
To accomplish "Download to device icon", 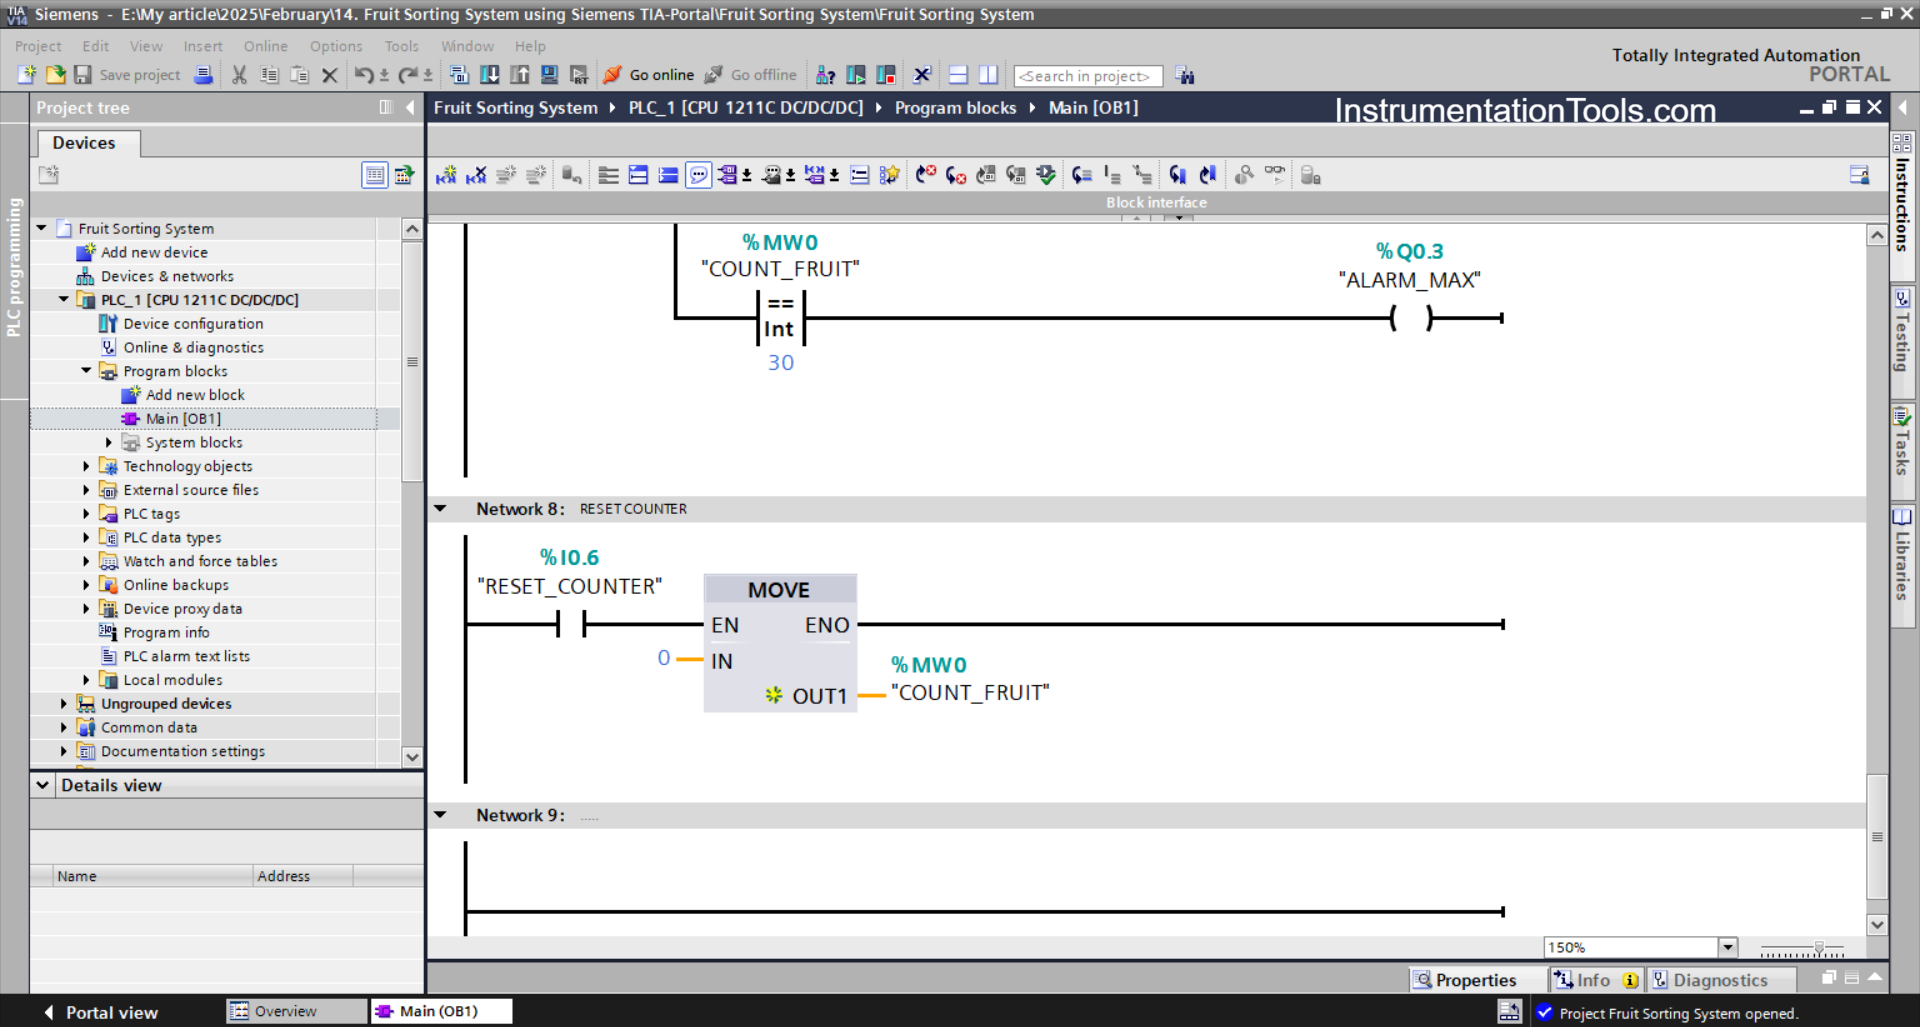I will (x=490, y=75).
